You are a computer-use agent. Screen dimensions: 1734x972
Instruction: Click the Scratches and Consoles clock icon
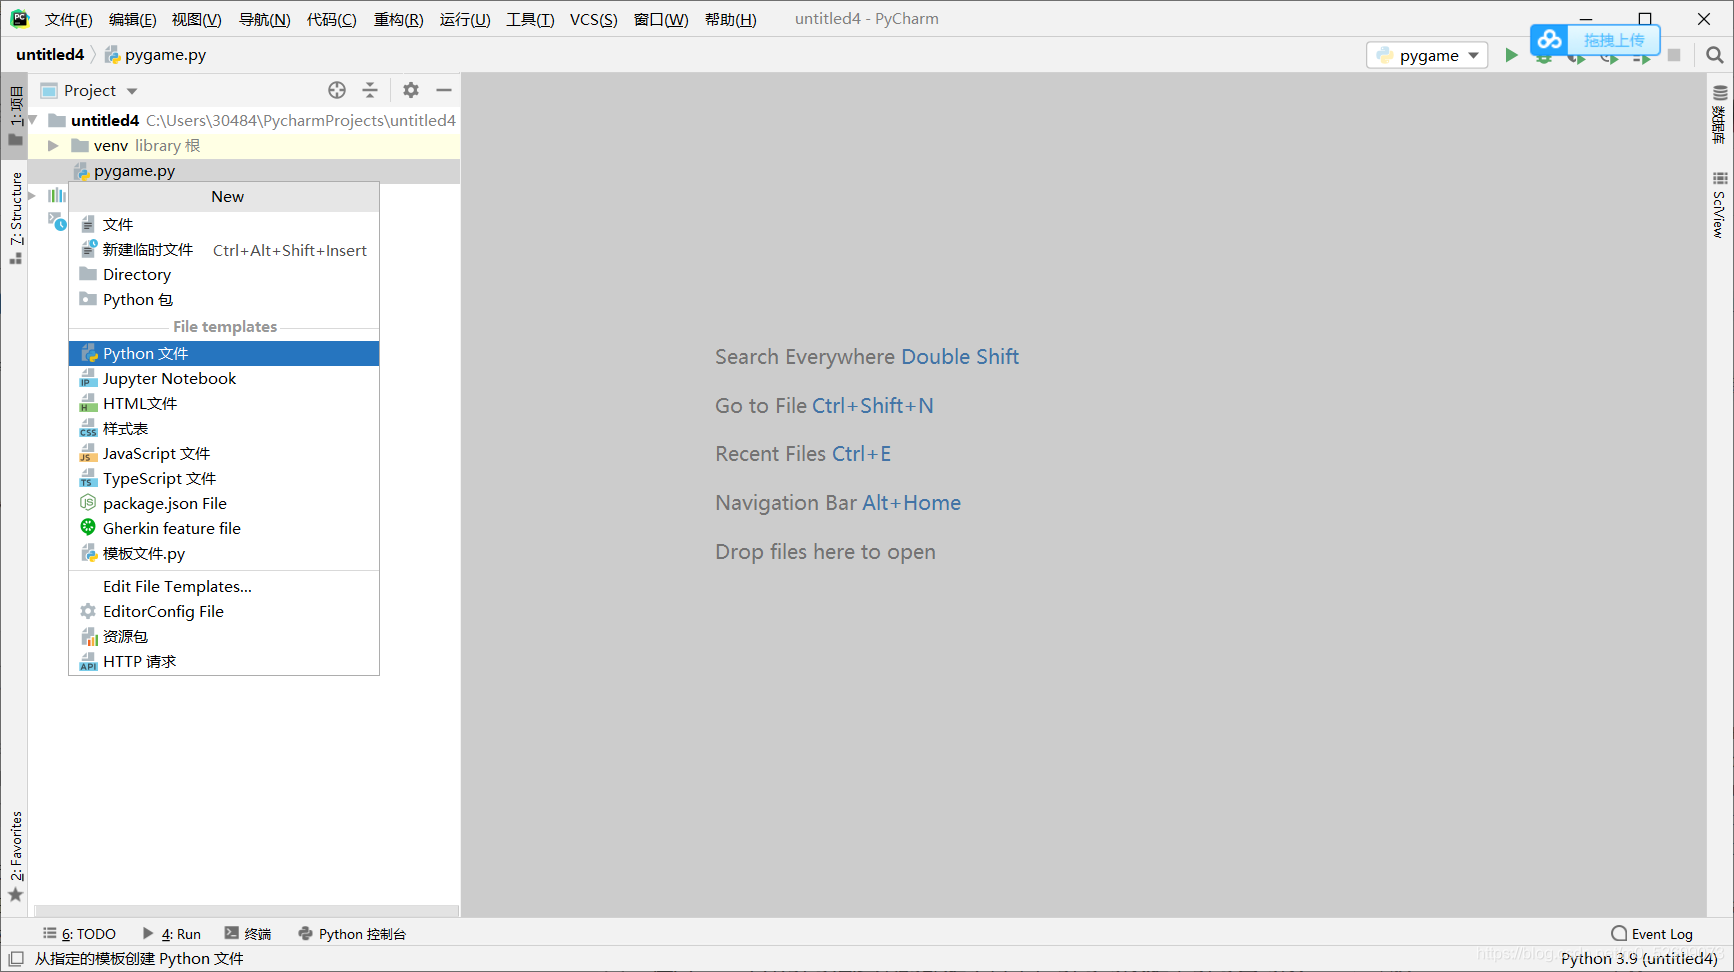click(x=57, y=221)
